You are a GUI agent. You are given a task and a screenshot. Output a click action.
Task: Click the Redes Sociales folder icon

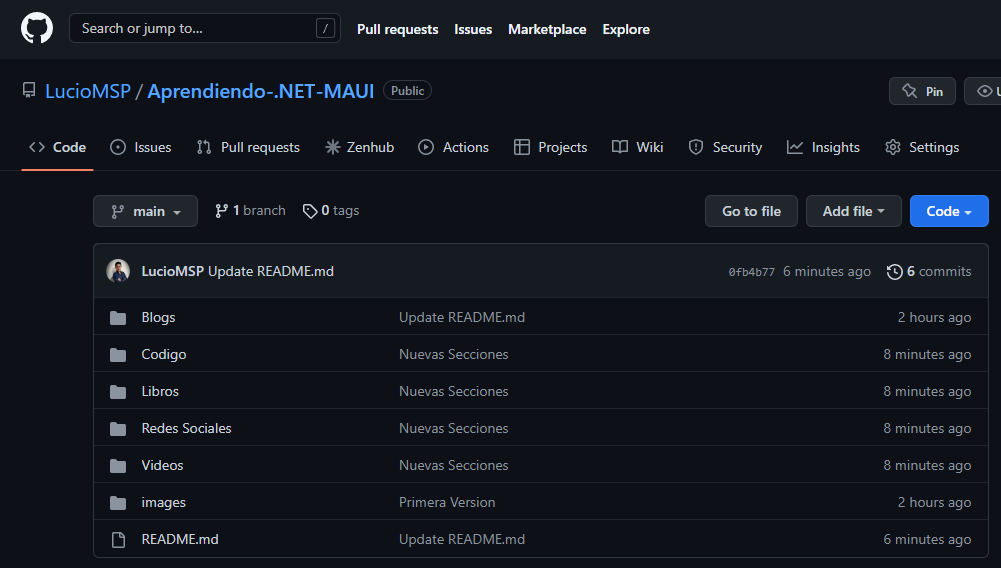118,429
